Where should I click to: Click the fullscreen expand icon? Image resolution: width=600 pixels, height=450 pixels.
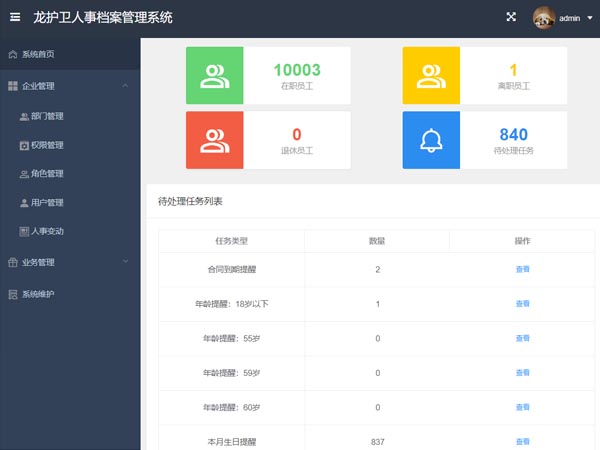coord(511,17)
